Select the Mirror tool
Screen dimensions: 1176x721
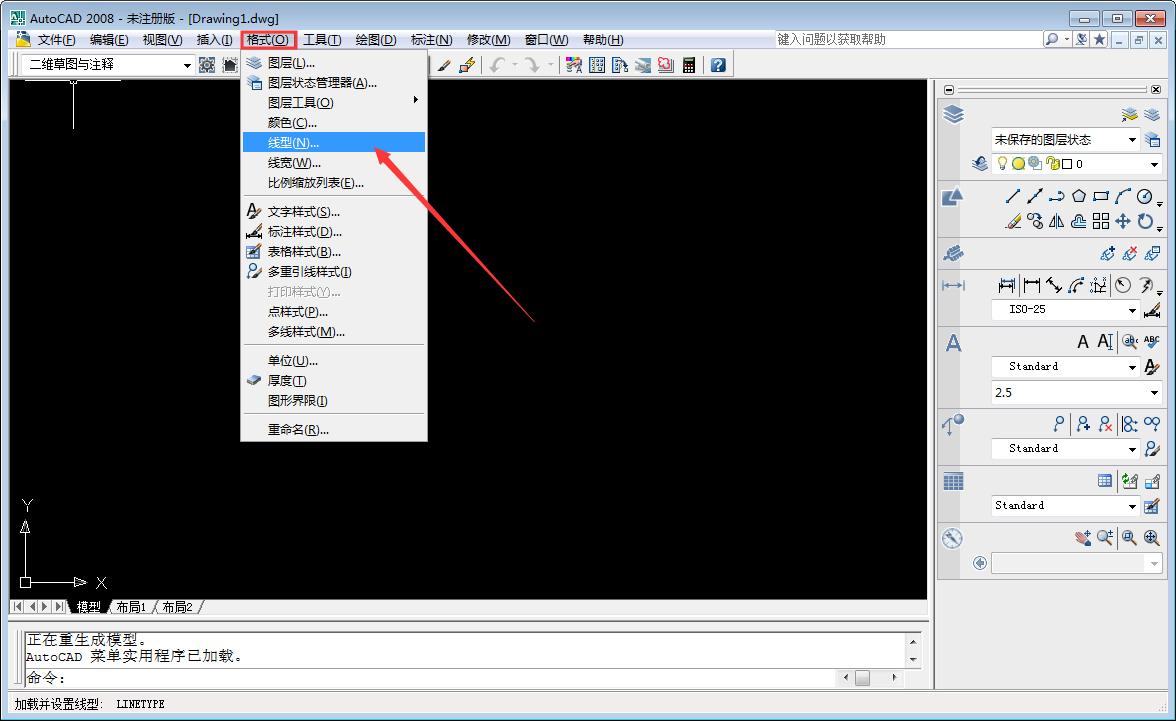(x=1057, y=221)
